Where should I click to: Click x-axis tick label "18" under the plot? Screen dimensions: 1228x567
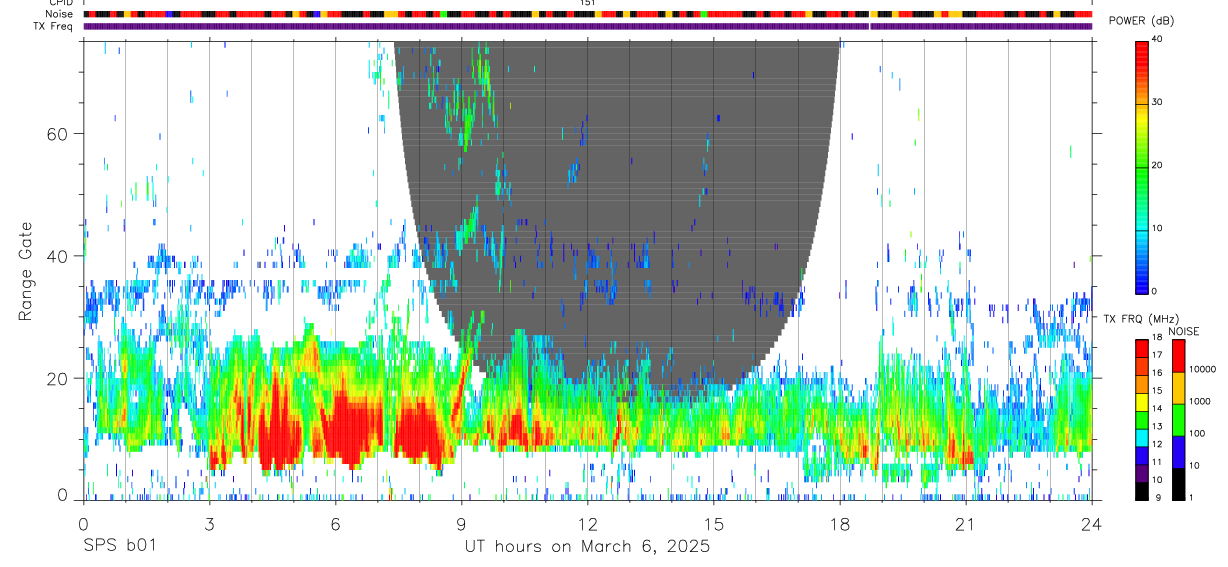840,523
